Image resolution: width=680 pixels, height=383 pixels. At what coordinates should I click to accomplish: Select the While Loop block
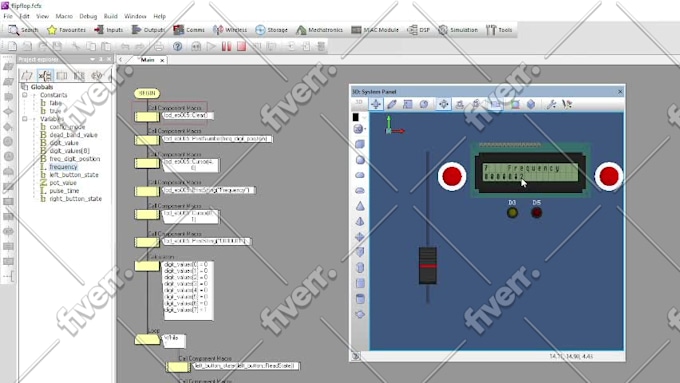pyautogui.click(x=147, y=339)
